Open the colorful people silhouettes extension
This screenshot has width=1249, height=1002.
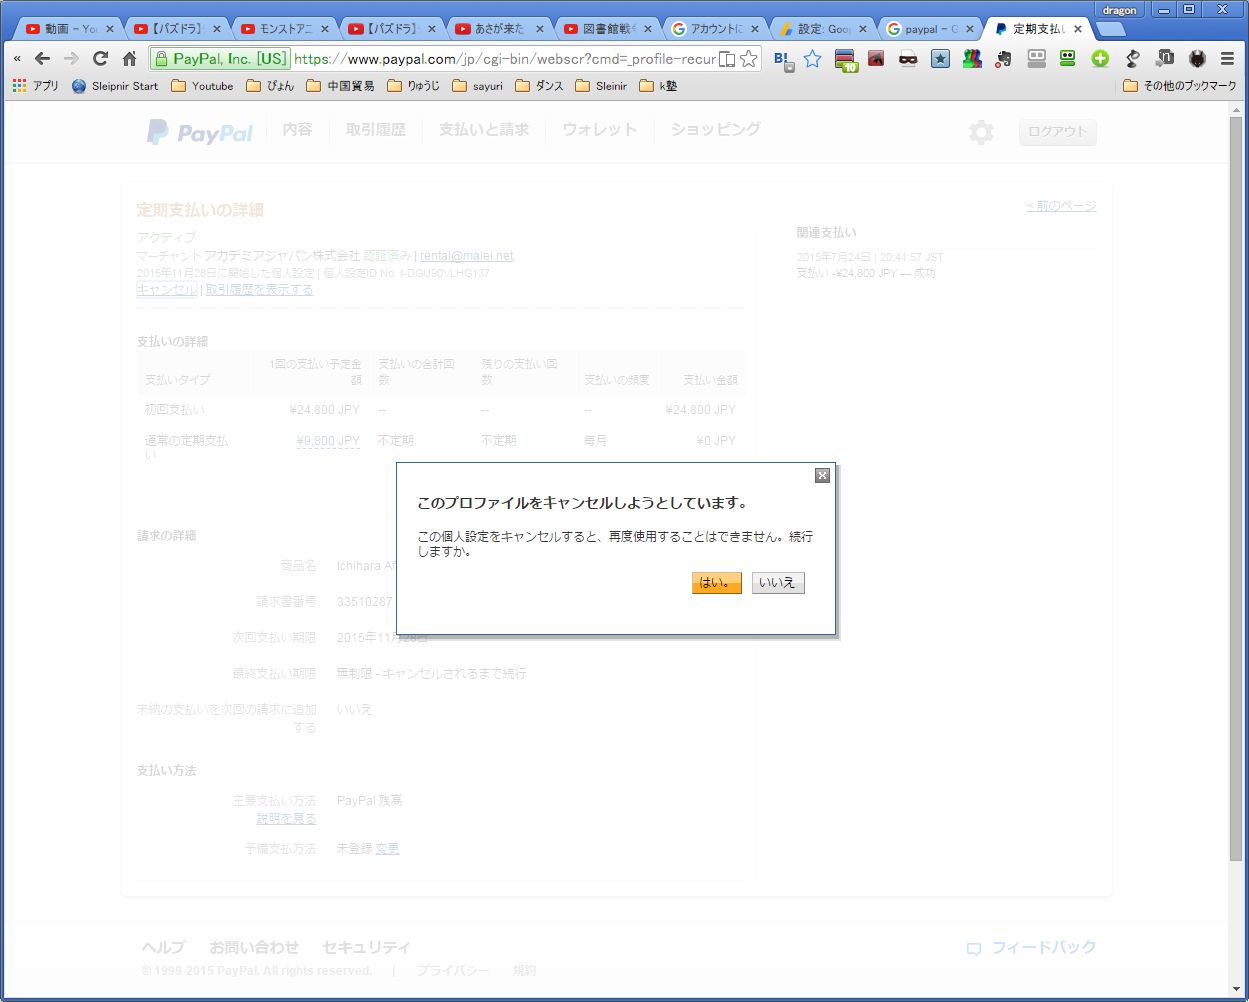[972, 59]
